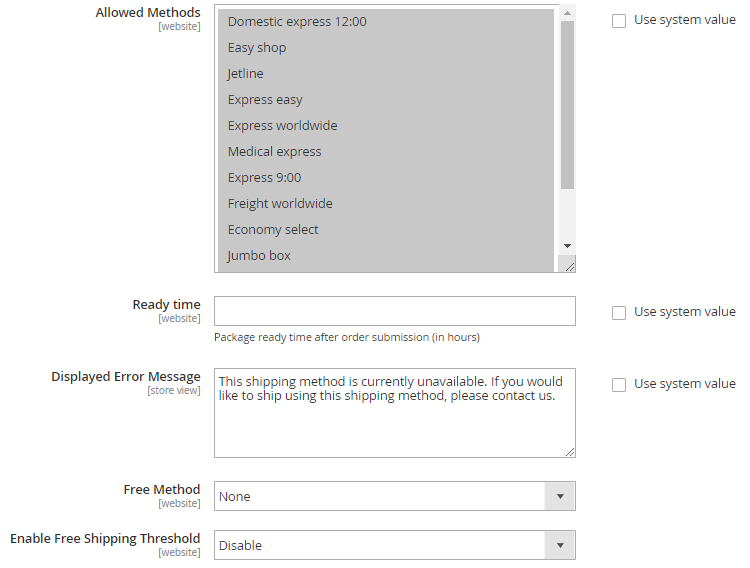Pick Freight worldwide method
This screenshot has width=750, height=568.
coord(280,203)
